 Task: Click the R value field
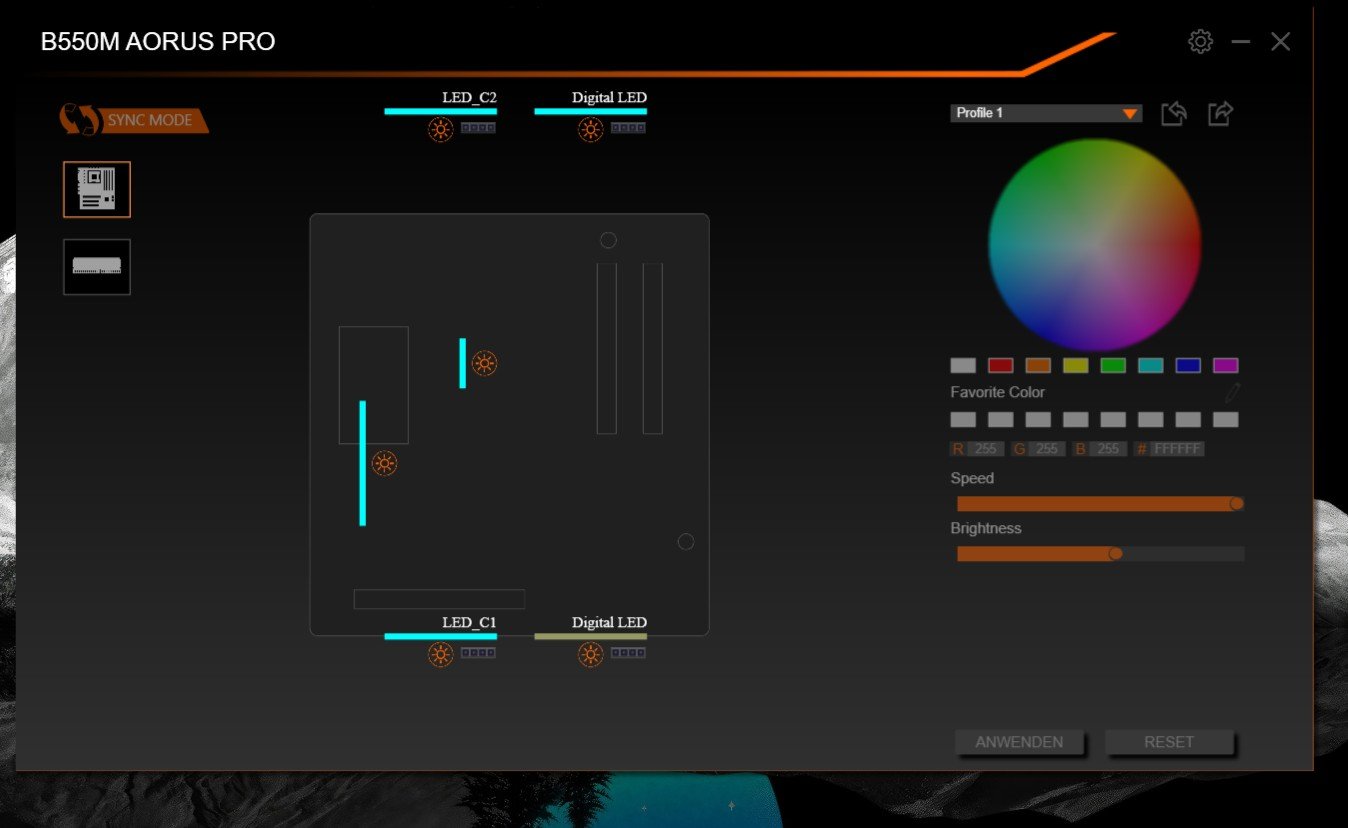point(985,449)
